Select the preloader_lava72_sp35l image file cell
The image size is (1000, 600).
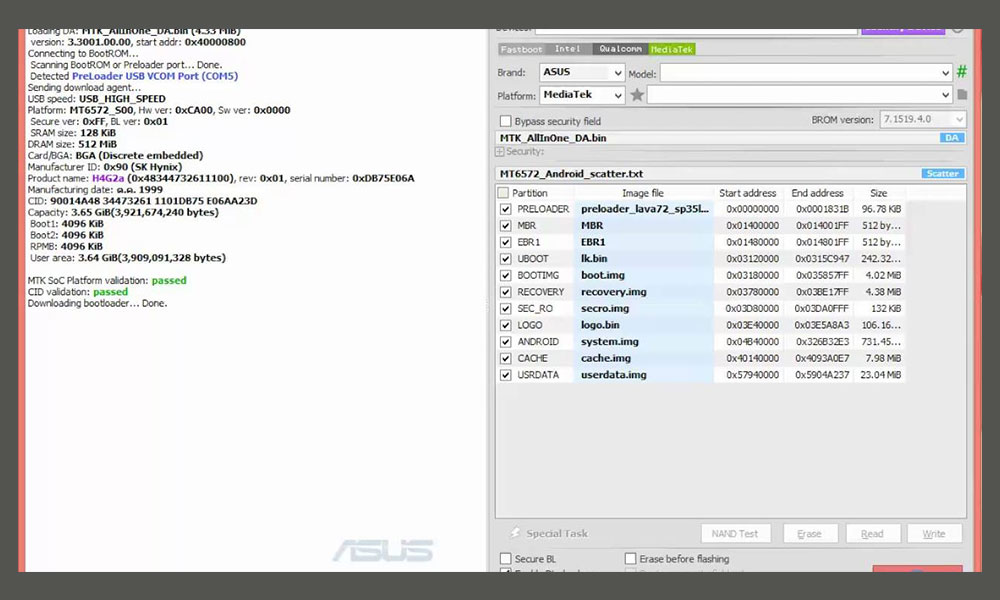(644, 209)
